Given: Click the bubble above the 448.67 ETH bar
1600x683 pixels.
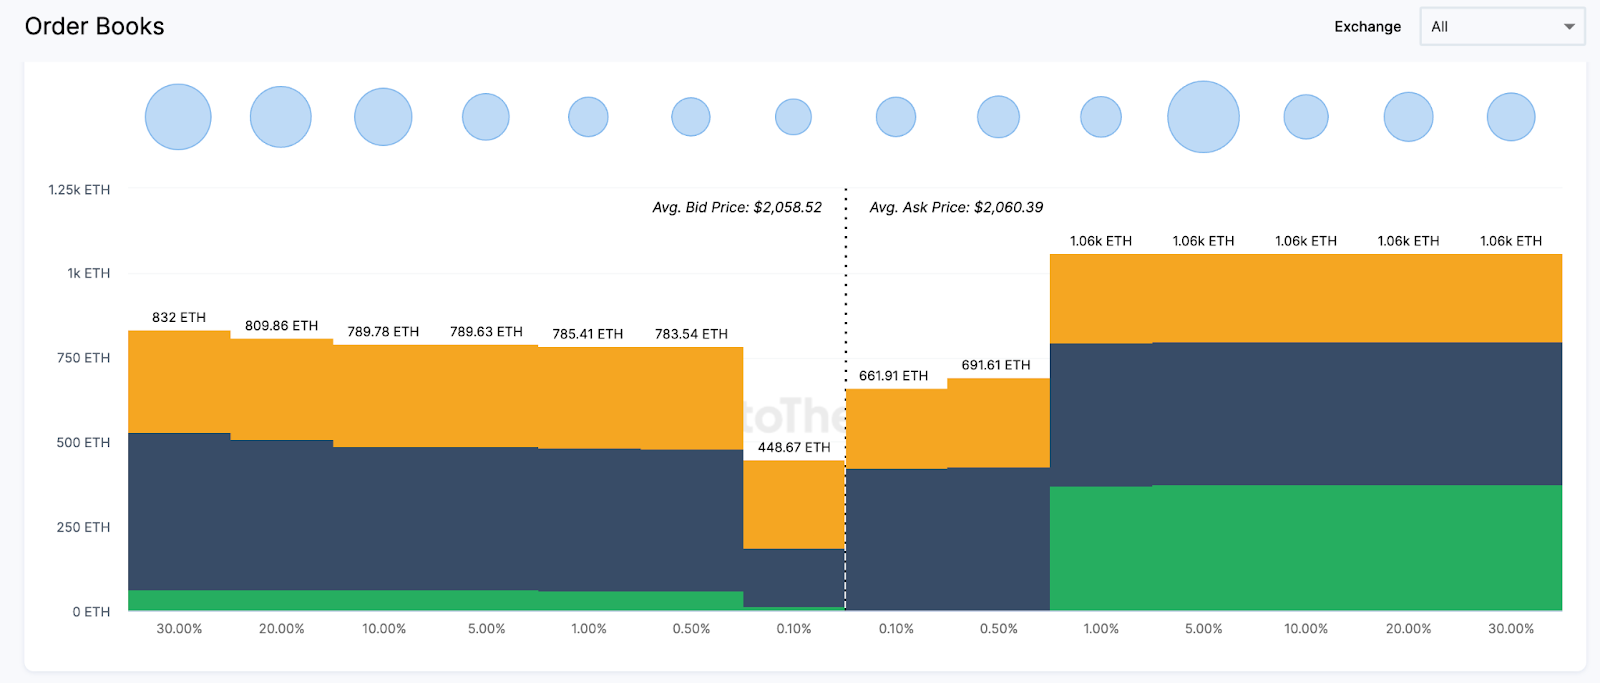Looking at the screenshot, I should click(793, 117).
